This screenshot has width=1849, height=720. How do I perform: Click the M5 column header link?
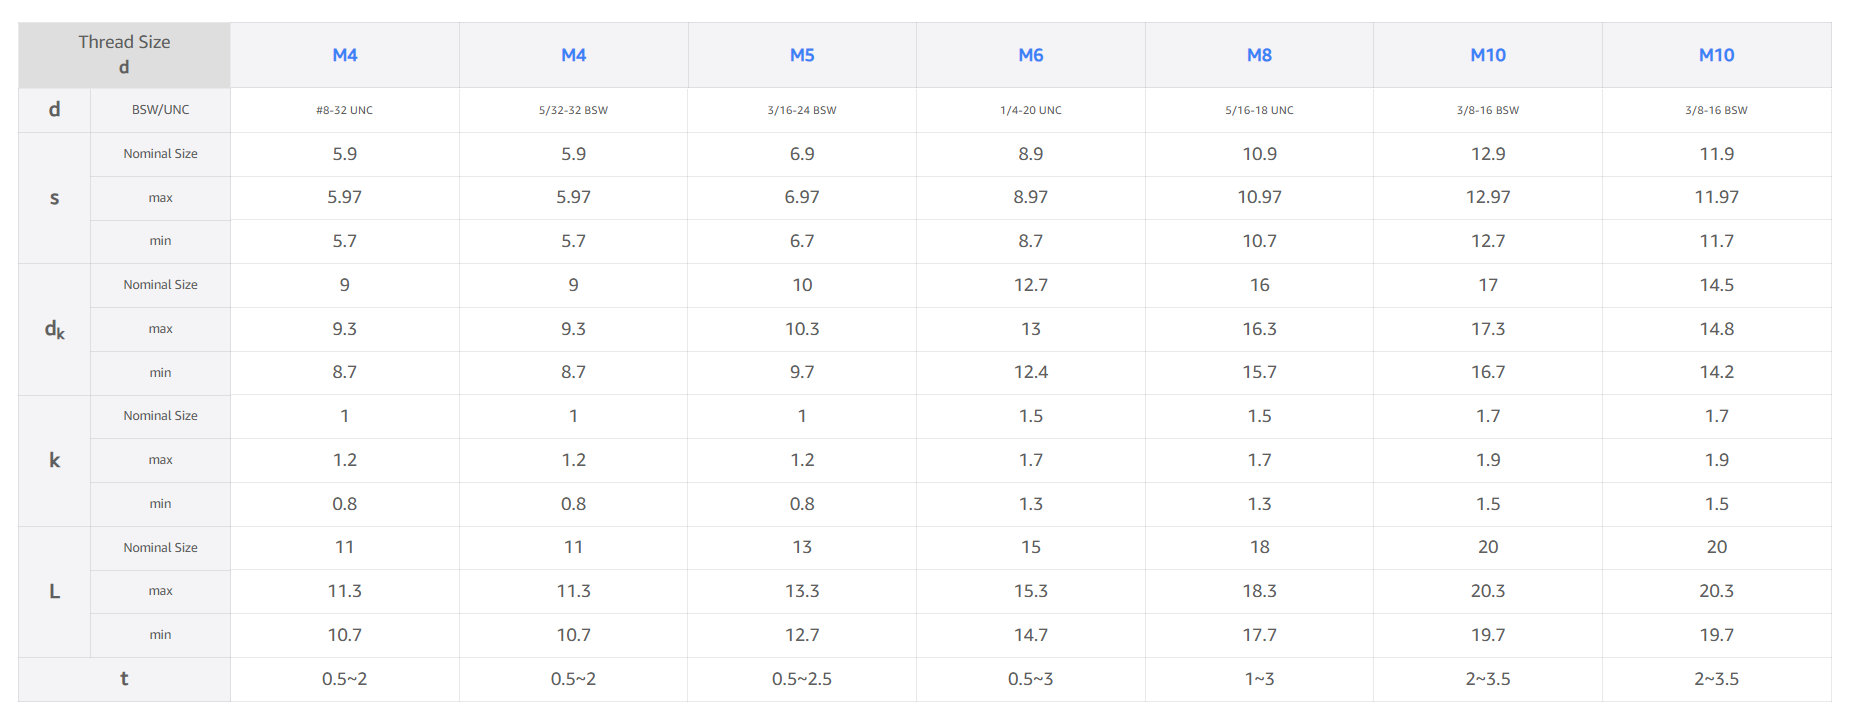802,55
